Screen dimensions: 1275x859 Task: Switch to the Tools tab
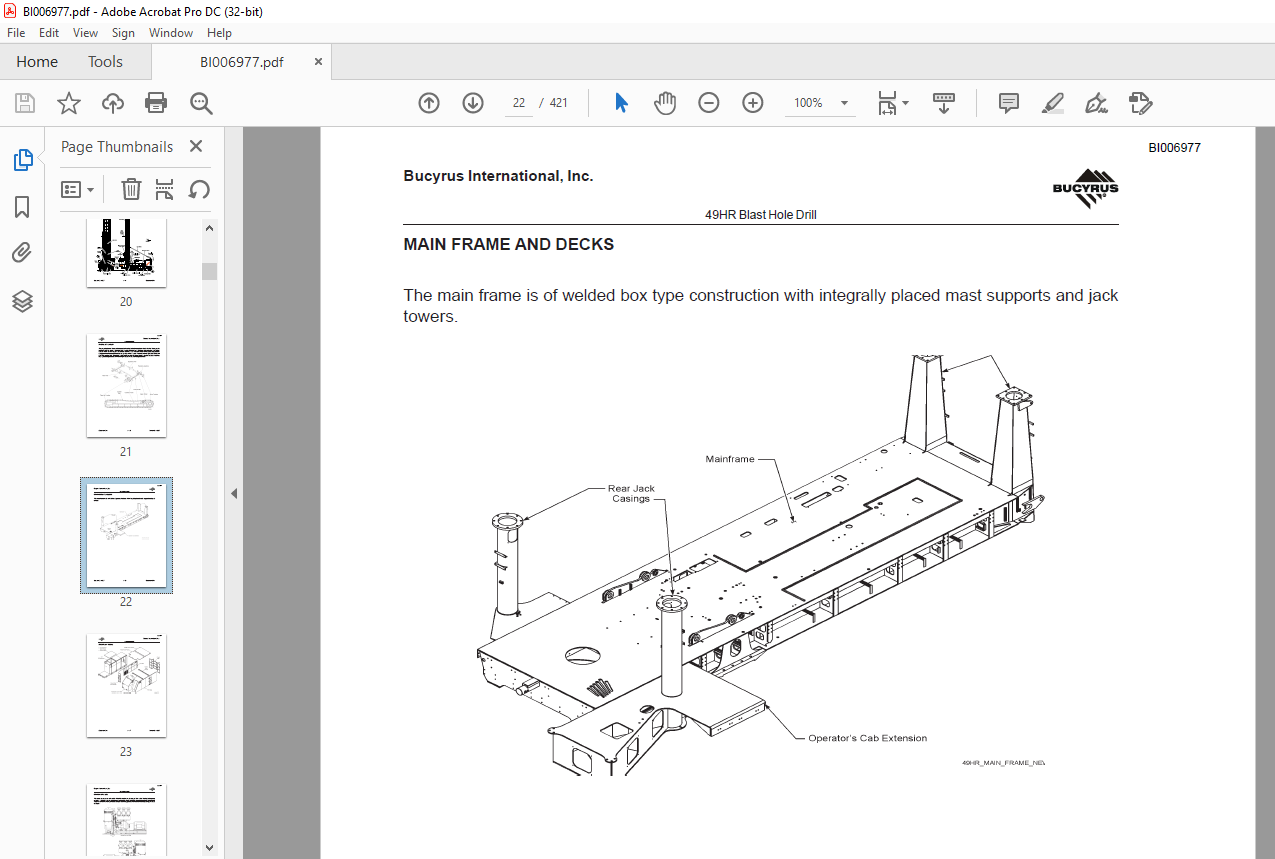click(x=105, y=62)
